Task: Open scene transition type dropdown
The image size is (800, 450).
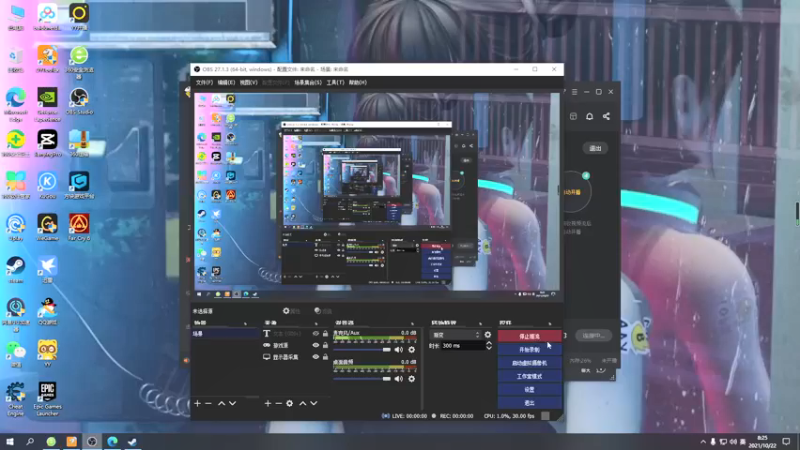Action: 456,335
